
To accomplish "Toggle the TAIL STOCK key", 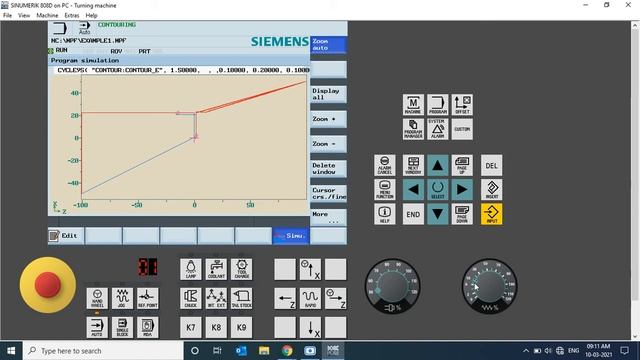I will point(242,298).
